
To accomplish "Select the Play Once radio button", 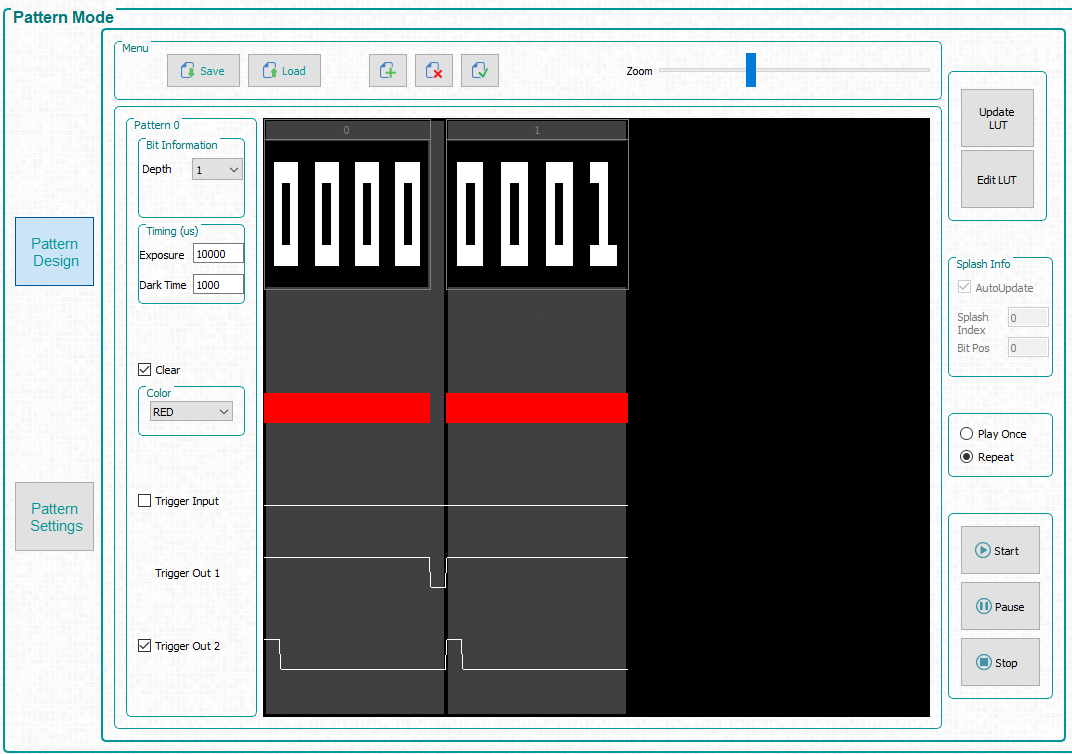I will pos(966,434).
